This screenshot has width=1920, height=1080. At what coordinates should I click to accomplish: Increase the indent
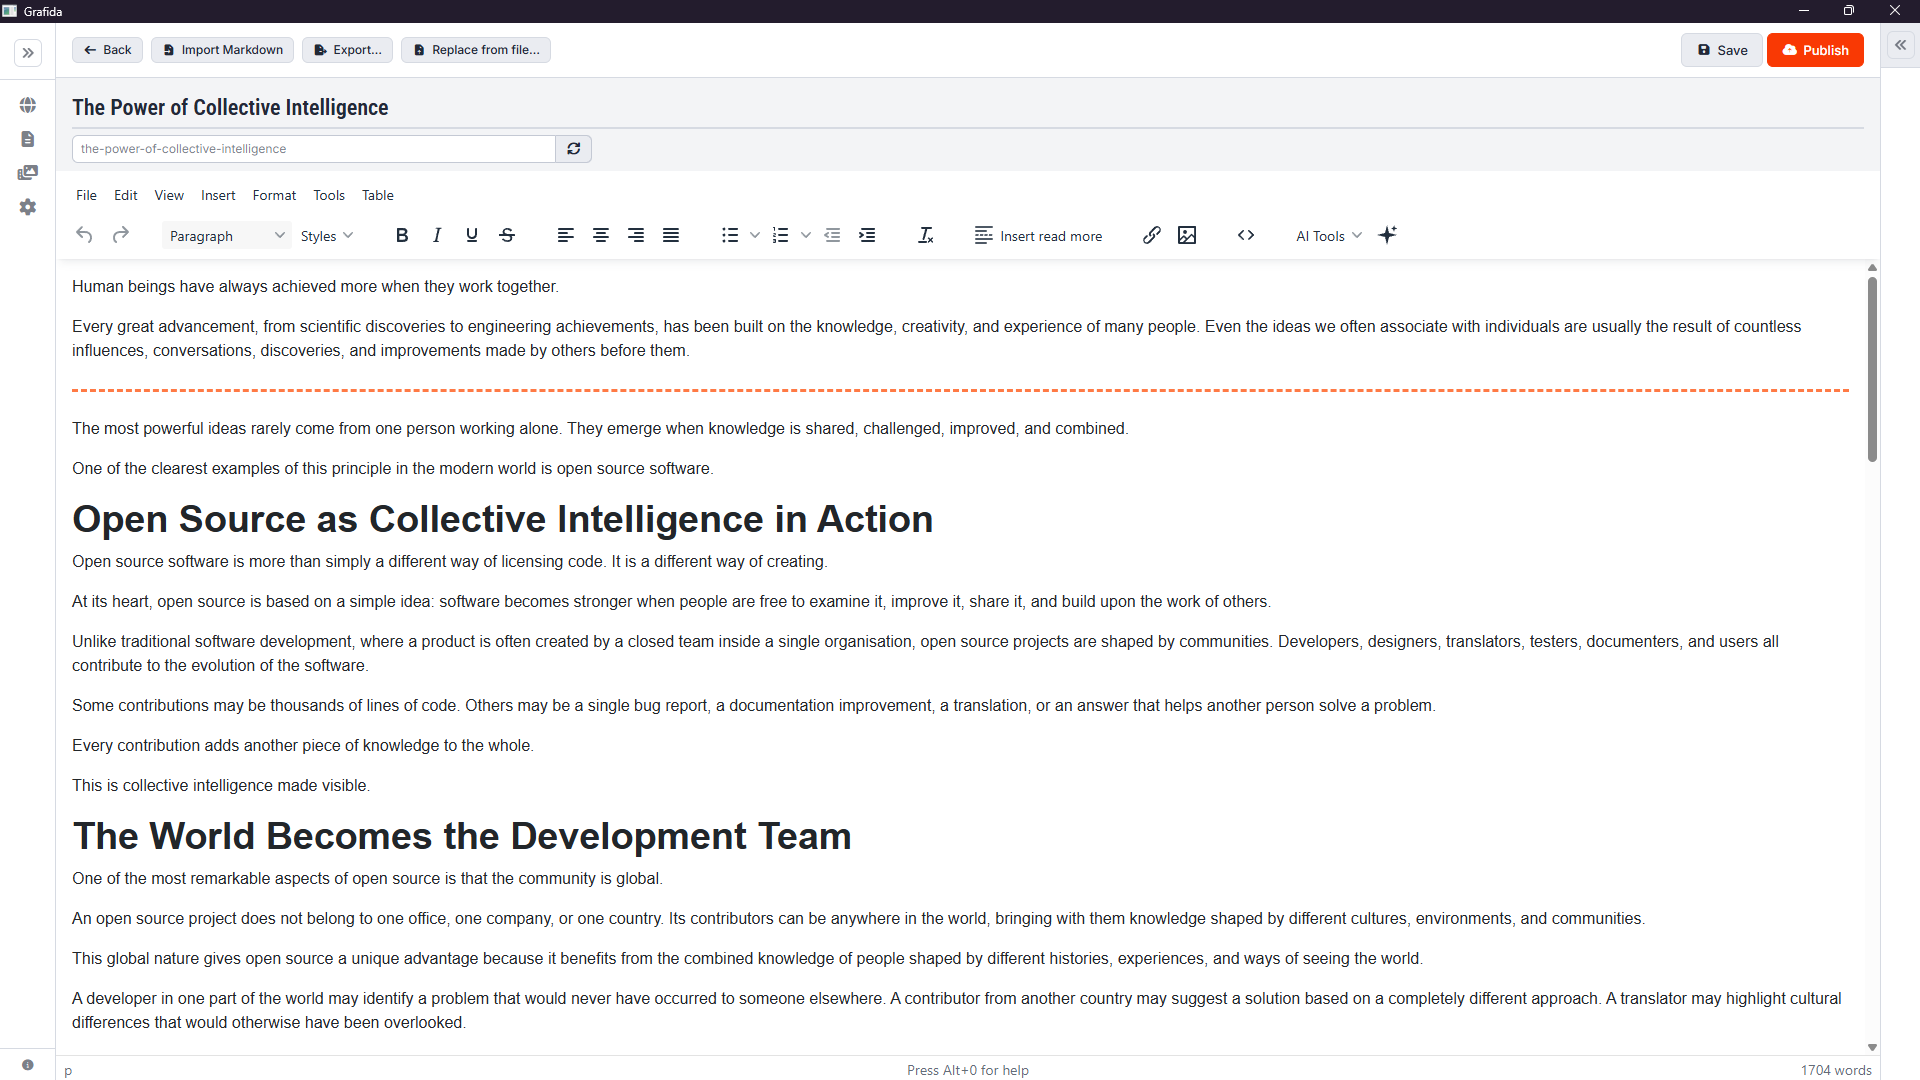pyautogui.click(x=867, y=235)
